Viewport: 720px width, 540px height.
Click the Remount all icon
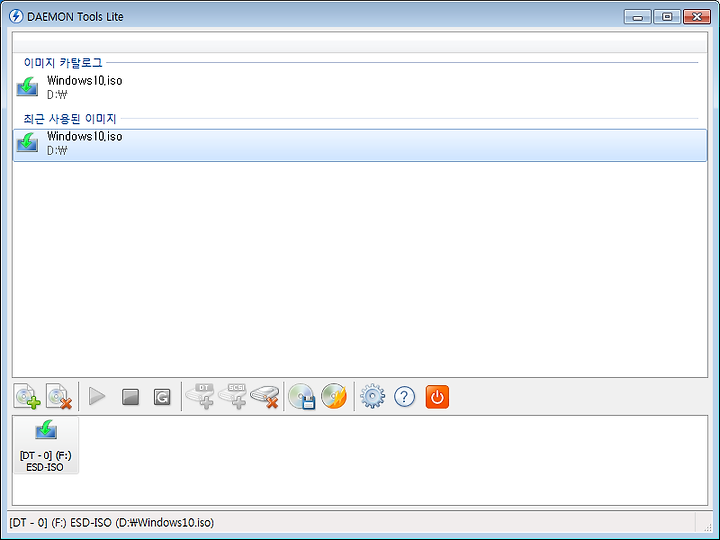(x=162, y=397)
